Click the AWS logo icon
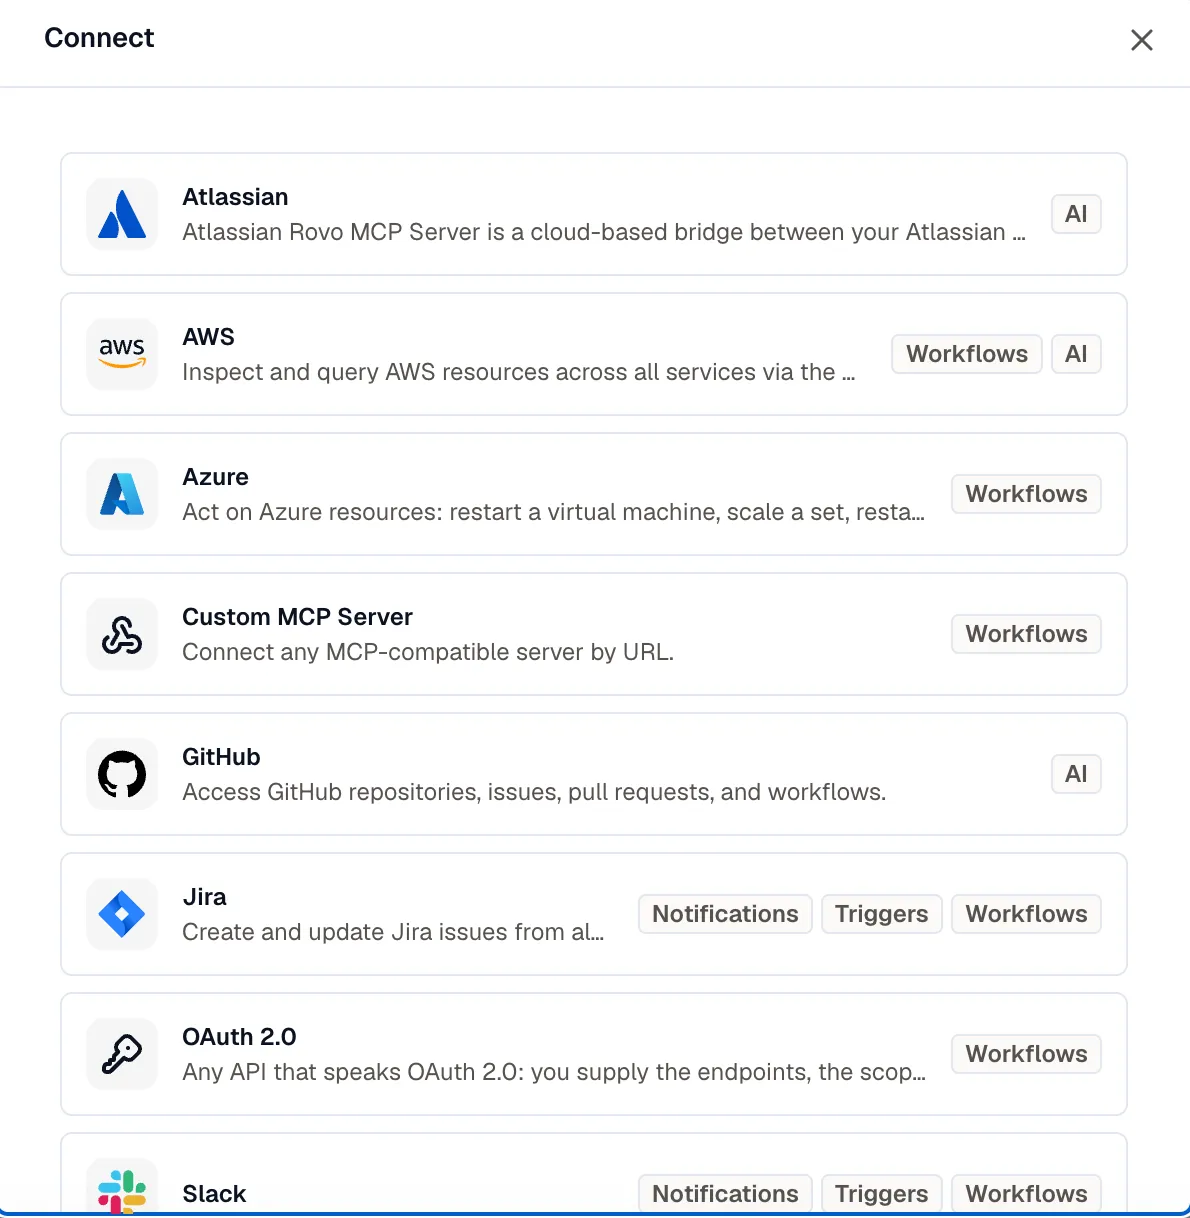Screen dimensions: 1190x1218 pyautogui.click(x=122, y=354)
